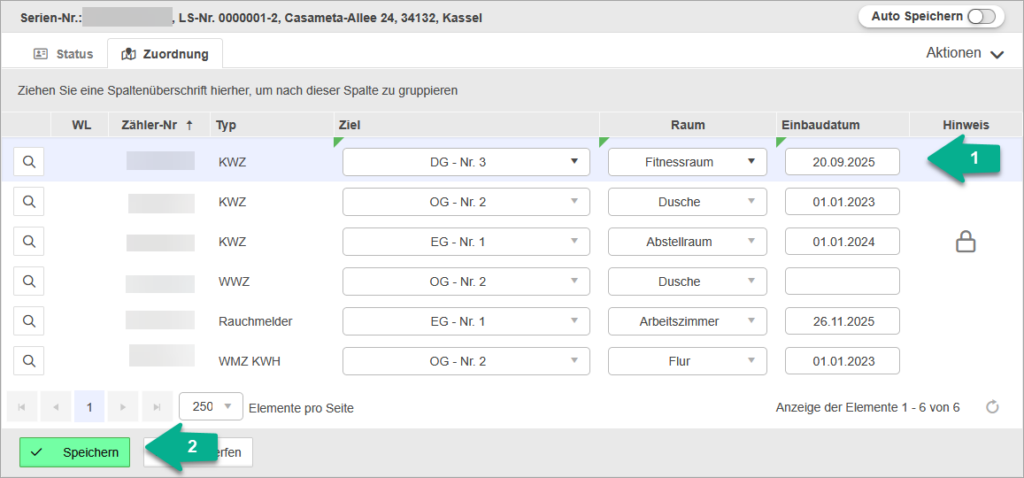Click the magnifier icon in the first KWZ row
Image resolution: width=1024 pixels, height=478 pixels.
[30, 161]
